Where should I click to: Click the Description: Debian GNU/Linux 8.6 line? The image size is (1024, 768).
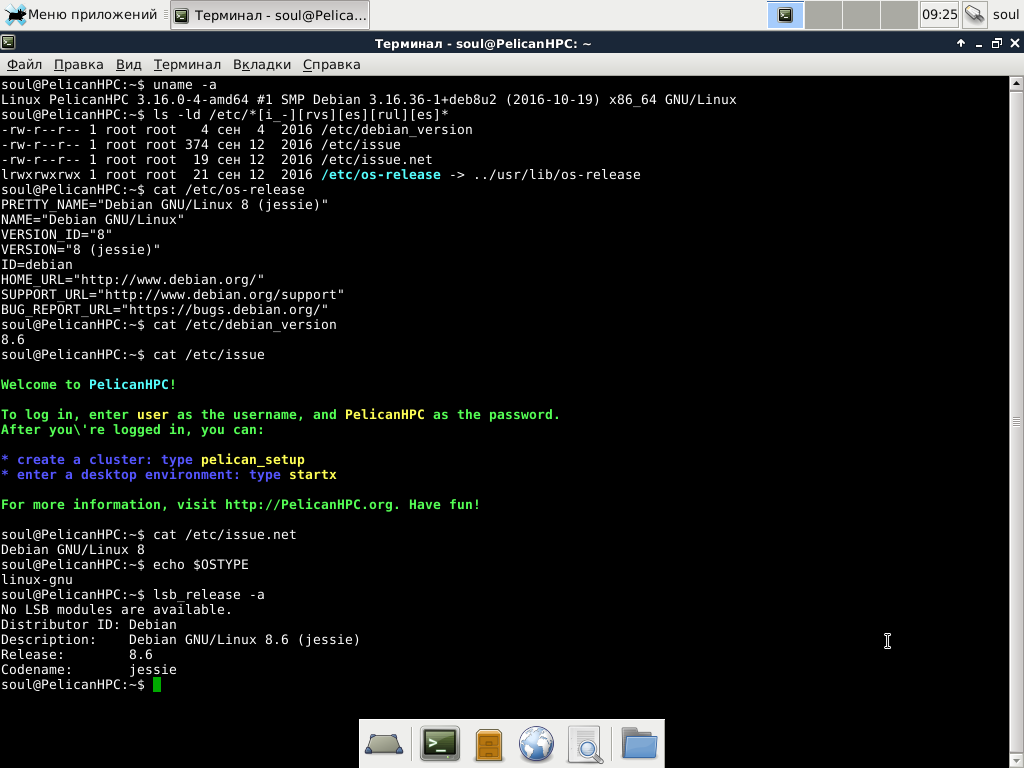pyautogui.click(x=180, y=639)
